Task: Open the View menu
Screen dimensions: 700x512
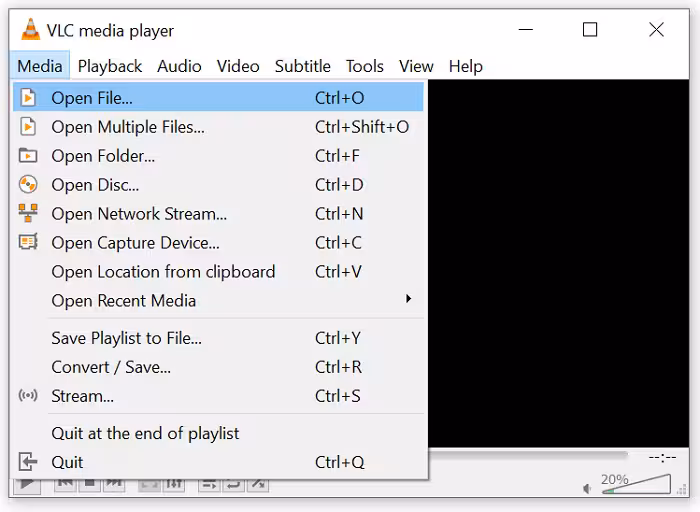Action: (416, 66)
